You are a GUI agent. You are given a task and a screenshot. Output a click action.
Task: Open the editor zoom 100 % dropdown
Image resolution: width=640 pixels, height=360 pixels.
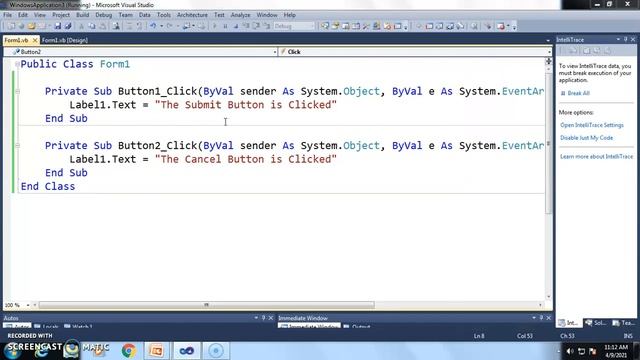[28, 305]
